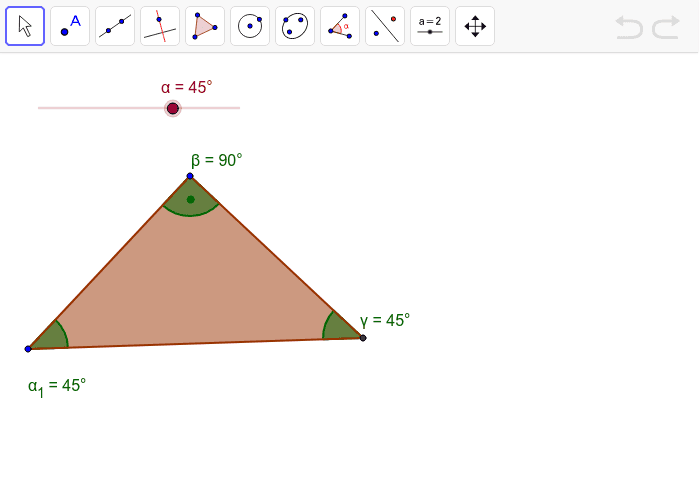Select the Line through two points tool
The height and width of the screenshot is (500, 700).
pyautogui.click(x=115, y=26)
